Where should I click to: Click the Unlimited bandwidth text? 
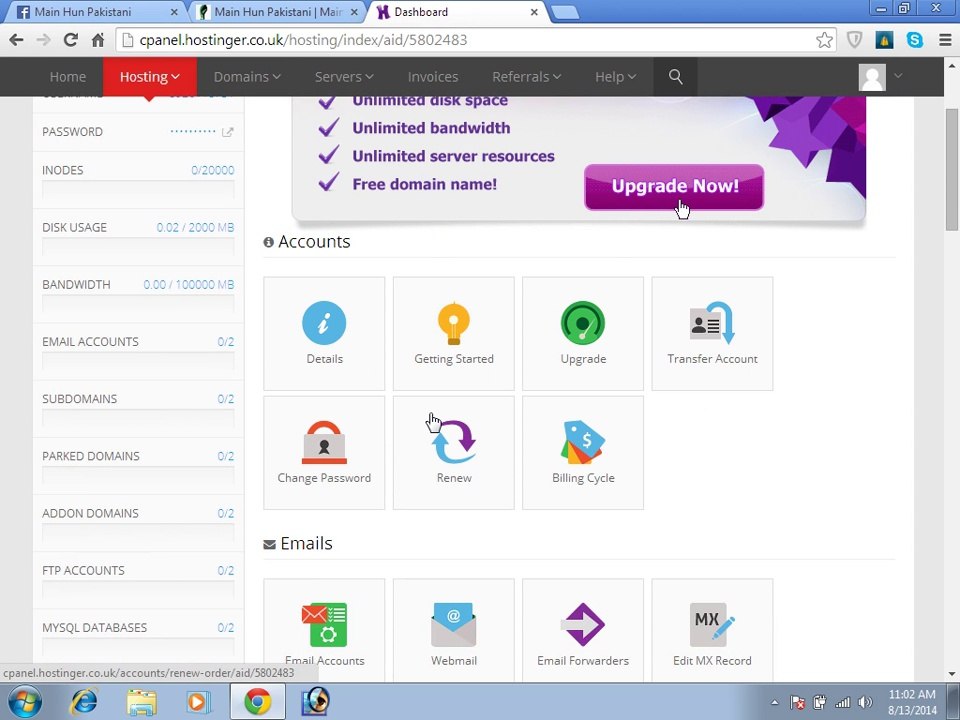(431, 128)
